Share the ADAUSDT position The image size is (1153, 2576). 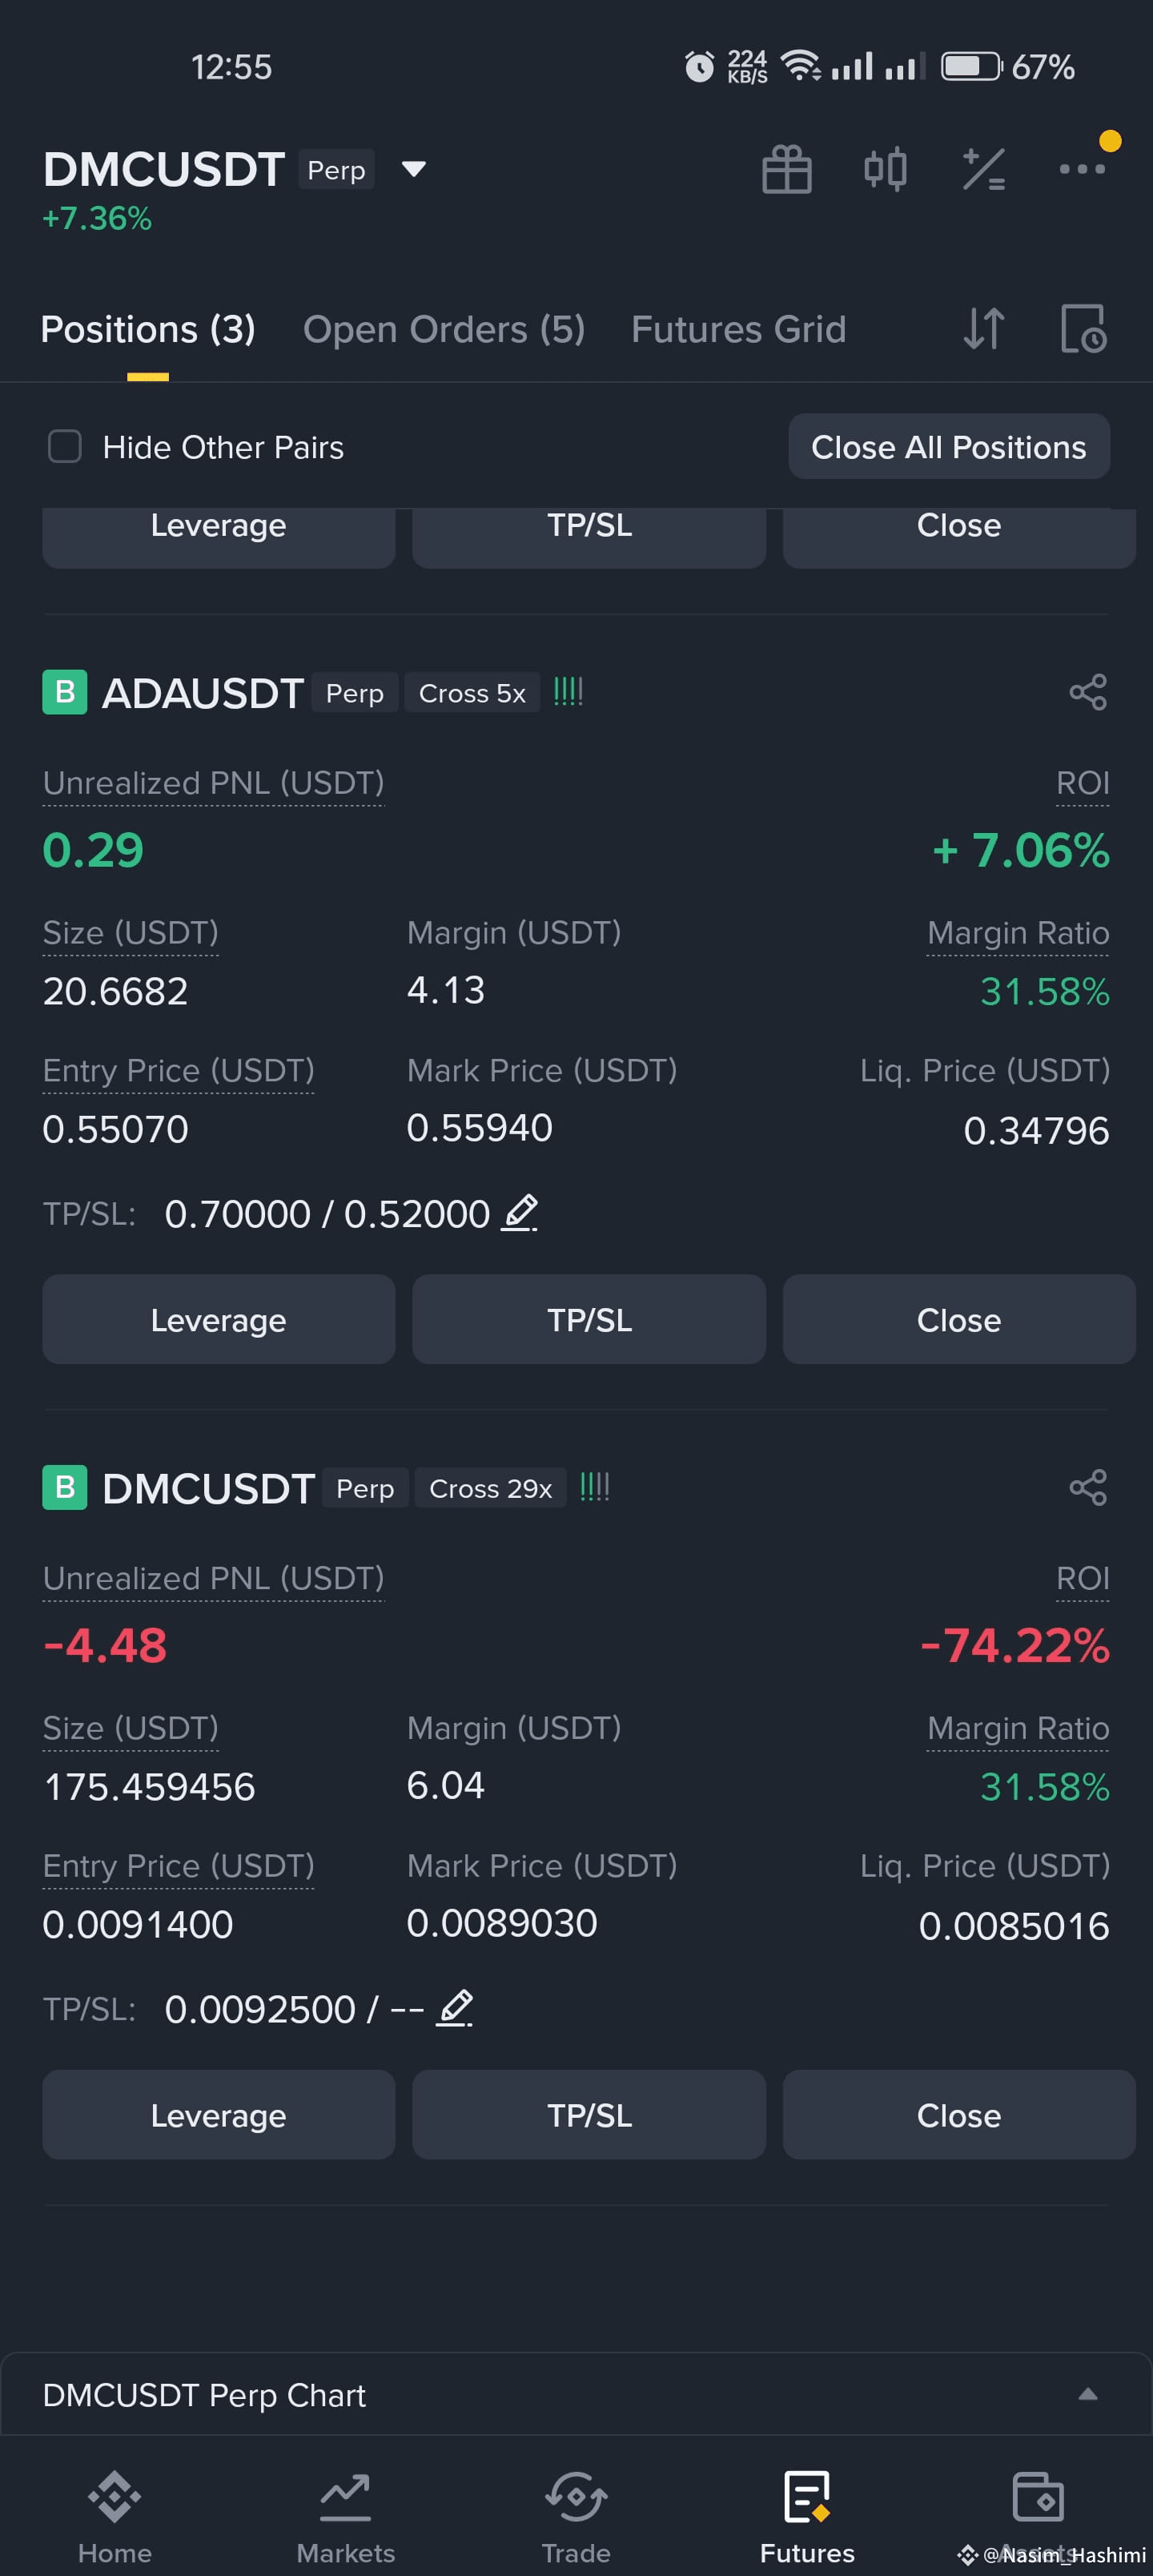pyautogui.click(x=1088, y=692)
